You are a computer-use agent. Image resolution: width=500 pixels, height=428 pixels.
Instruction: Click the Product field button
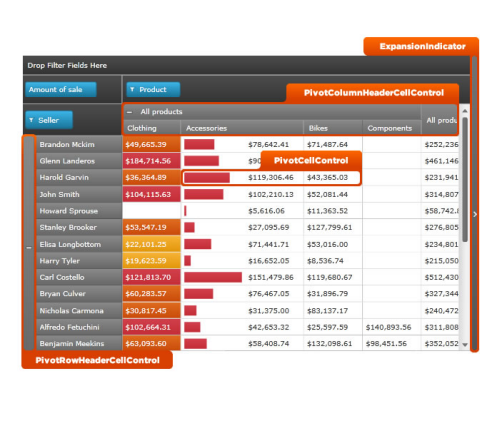point(153,90)
